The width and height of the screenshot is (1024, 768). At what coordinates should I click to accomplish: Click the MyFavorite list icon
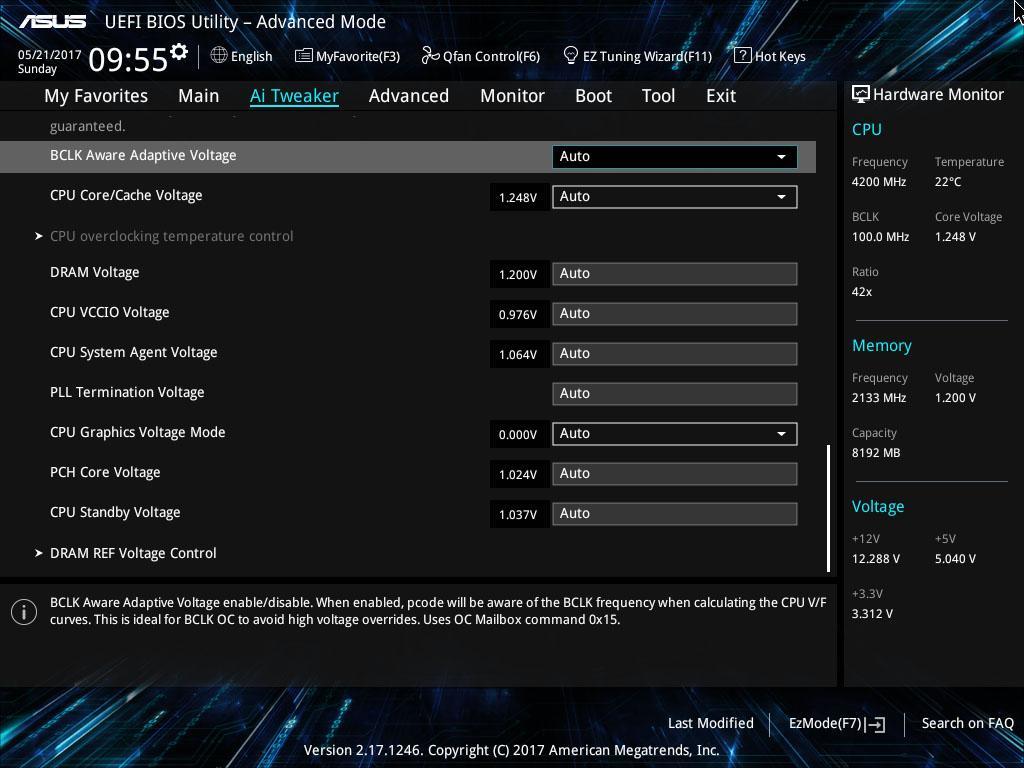(304, 56)
